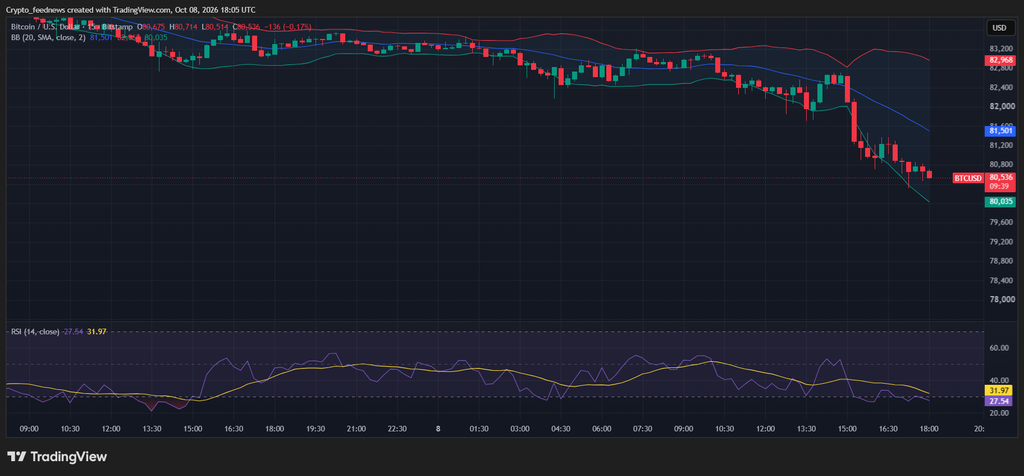Click the 78,000 price axis label
The image size is (1024, 476).
1001,300
